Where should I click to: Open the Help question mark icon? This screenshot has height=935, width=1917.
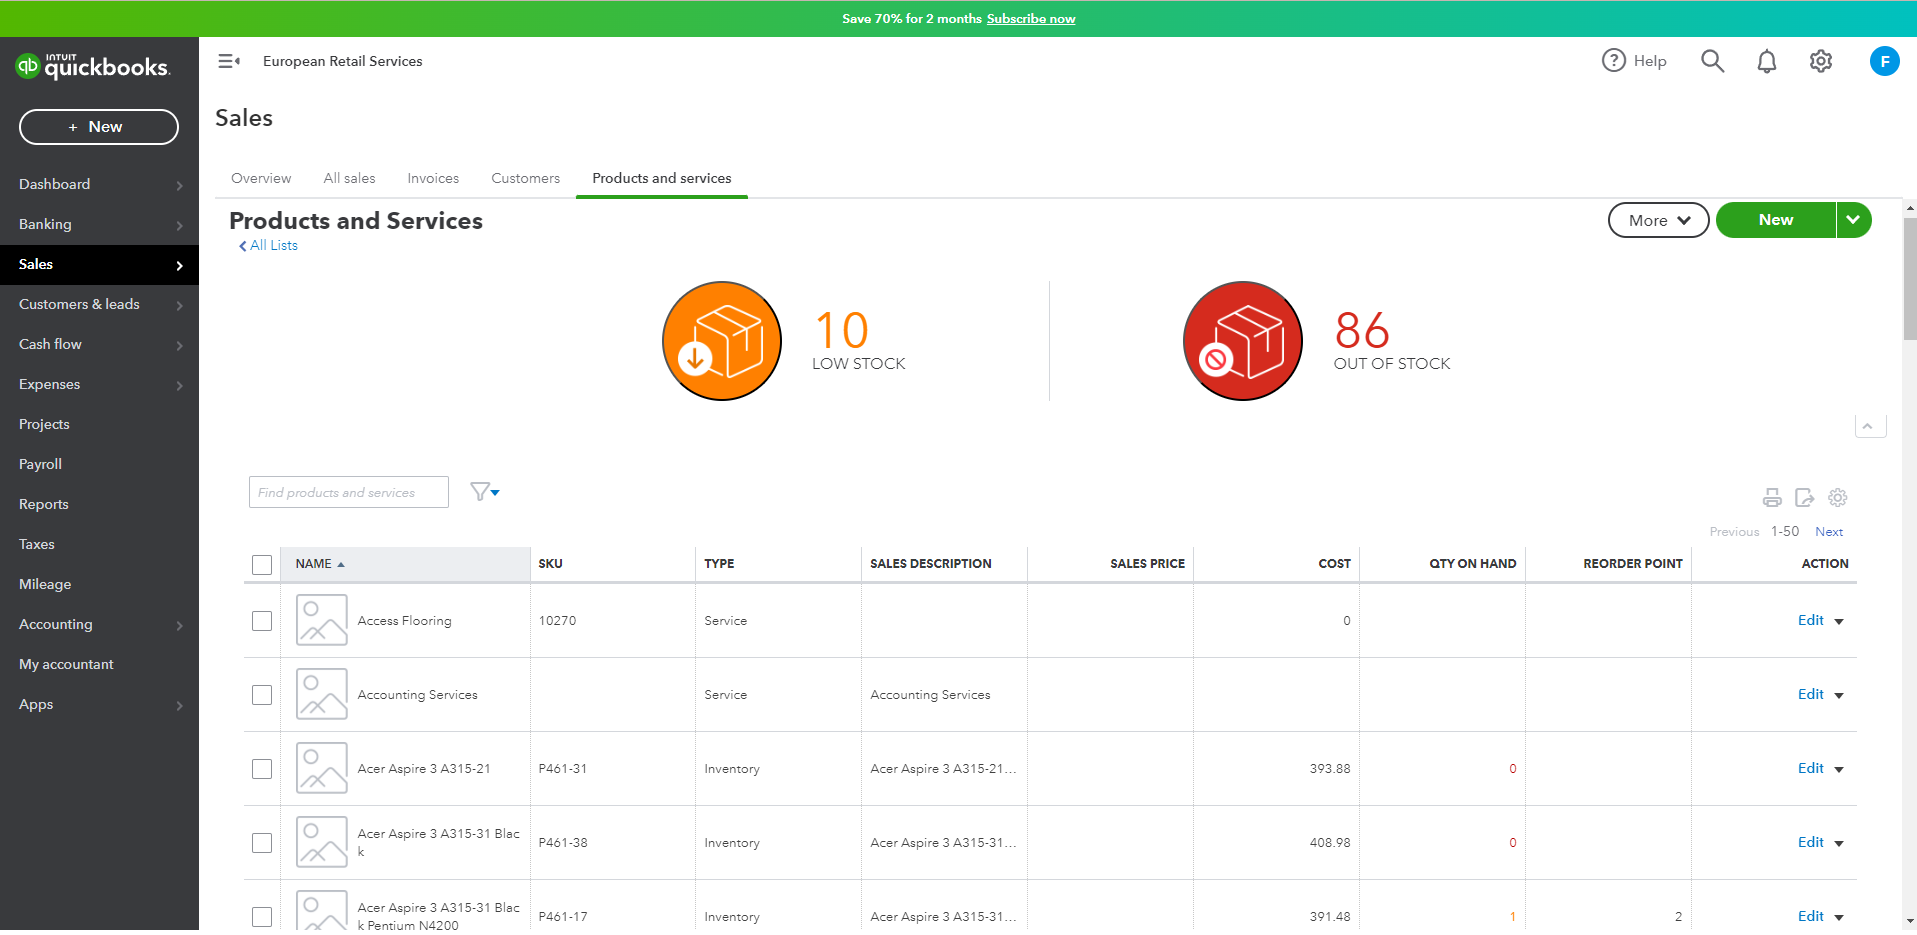pos(1613,61)
